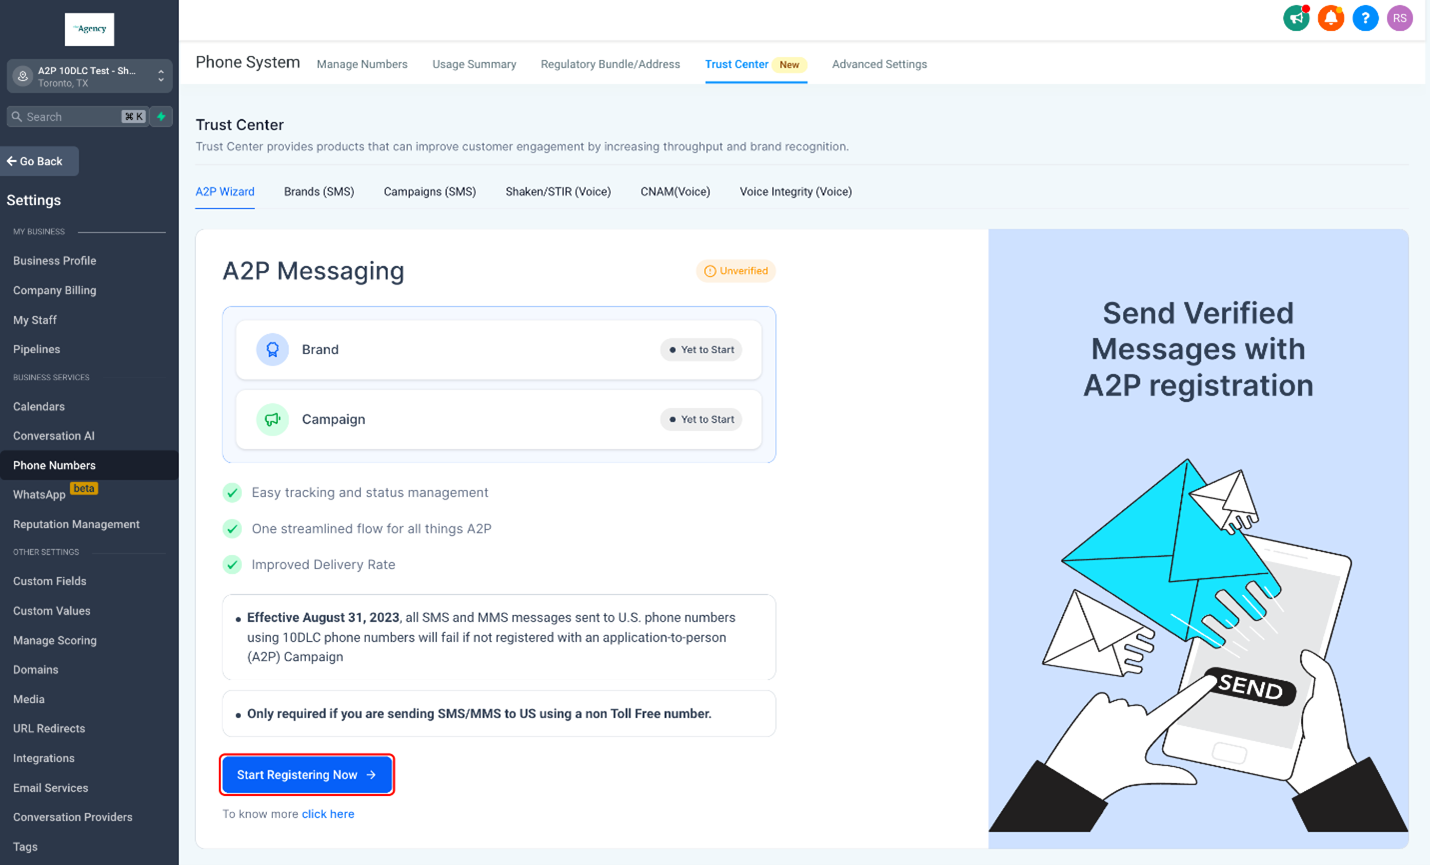Follow the 'click here' link

coord(328,814)
